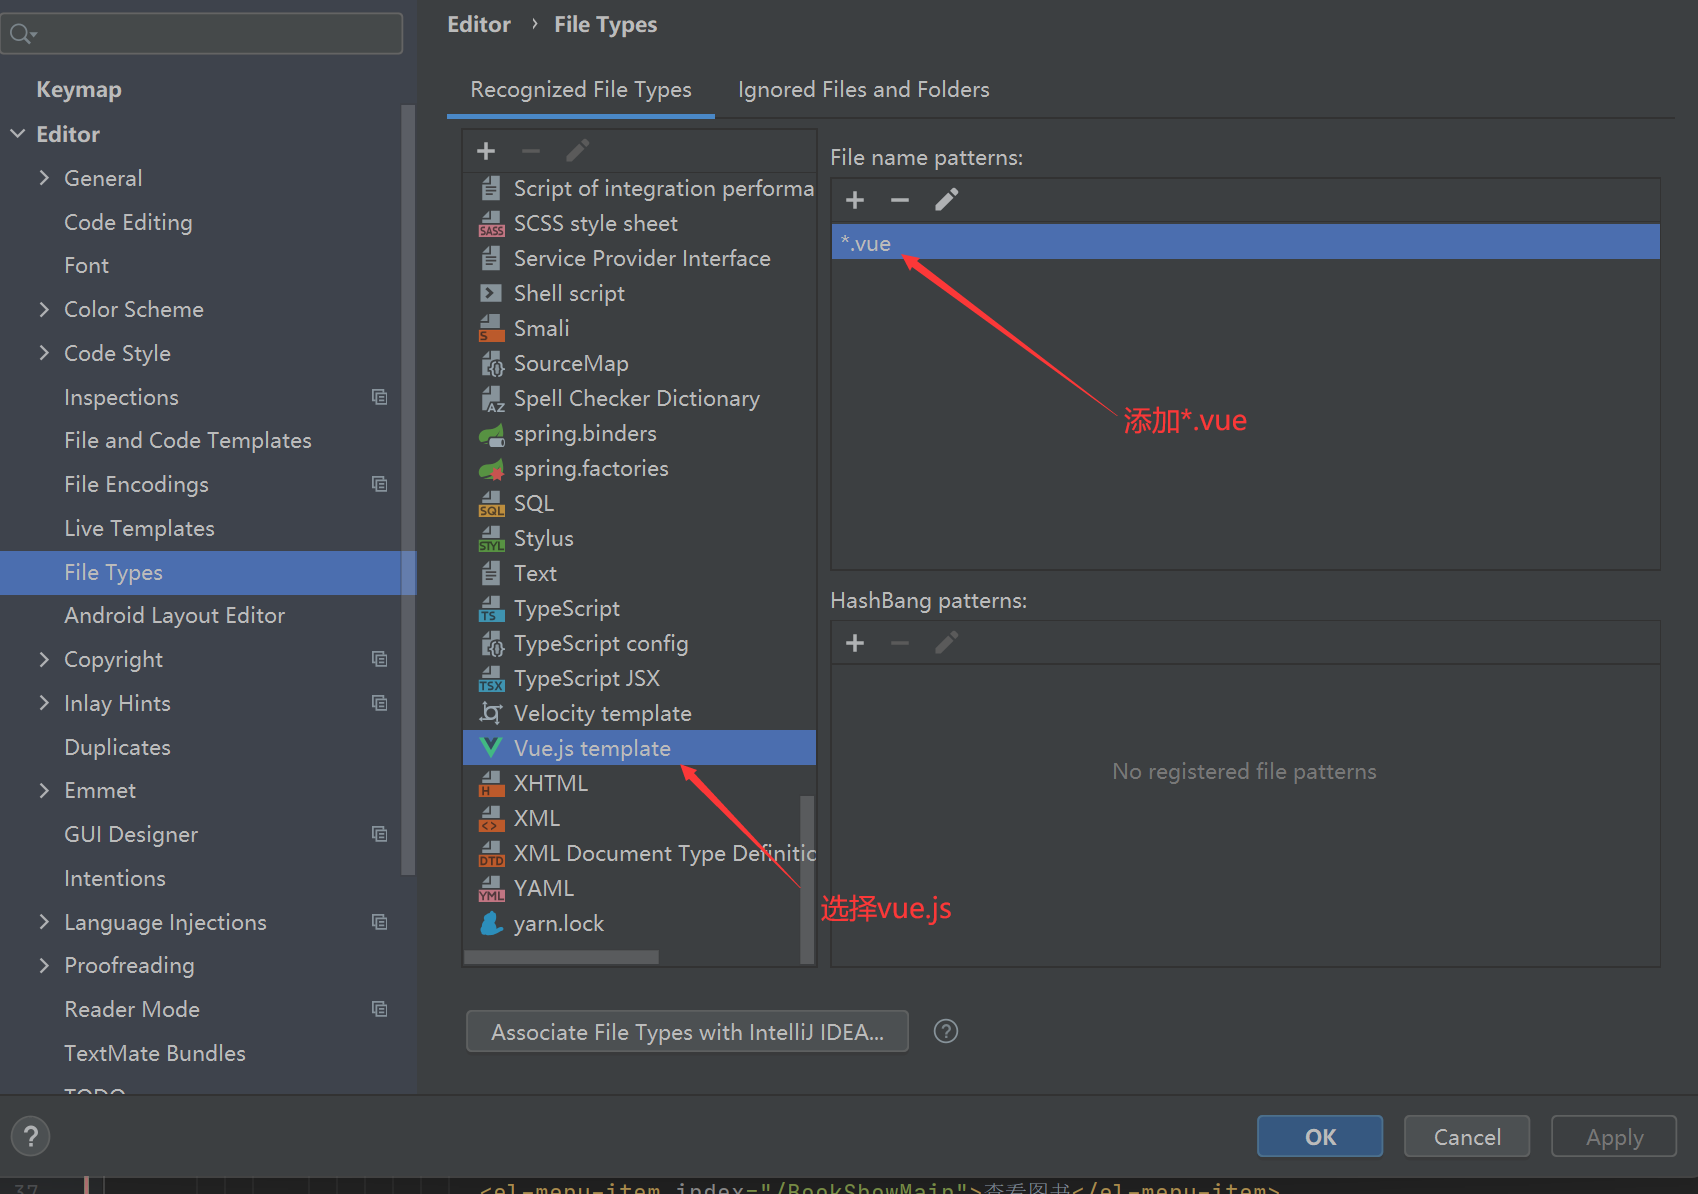Open the Ignored Files and Folders tab
Screen dimensions: 1698x1194
(x=864, y=90)
